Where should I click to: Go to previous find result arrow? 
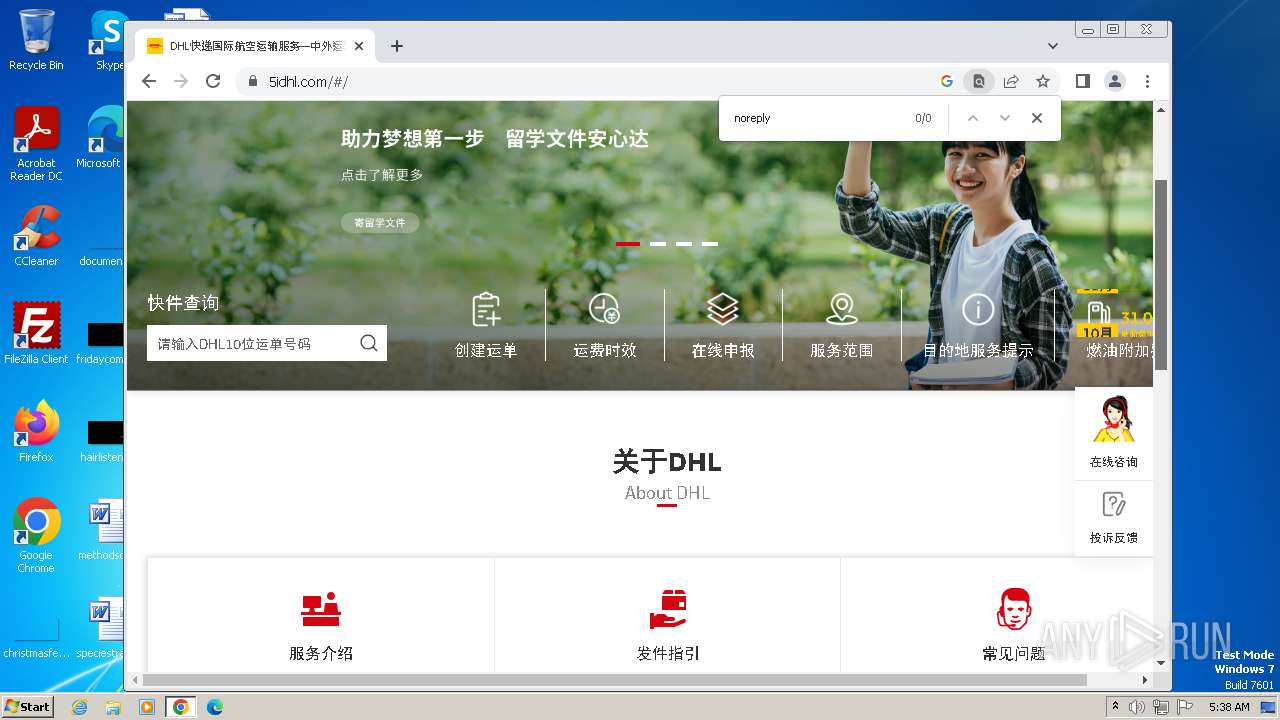coord(973,118)
